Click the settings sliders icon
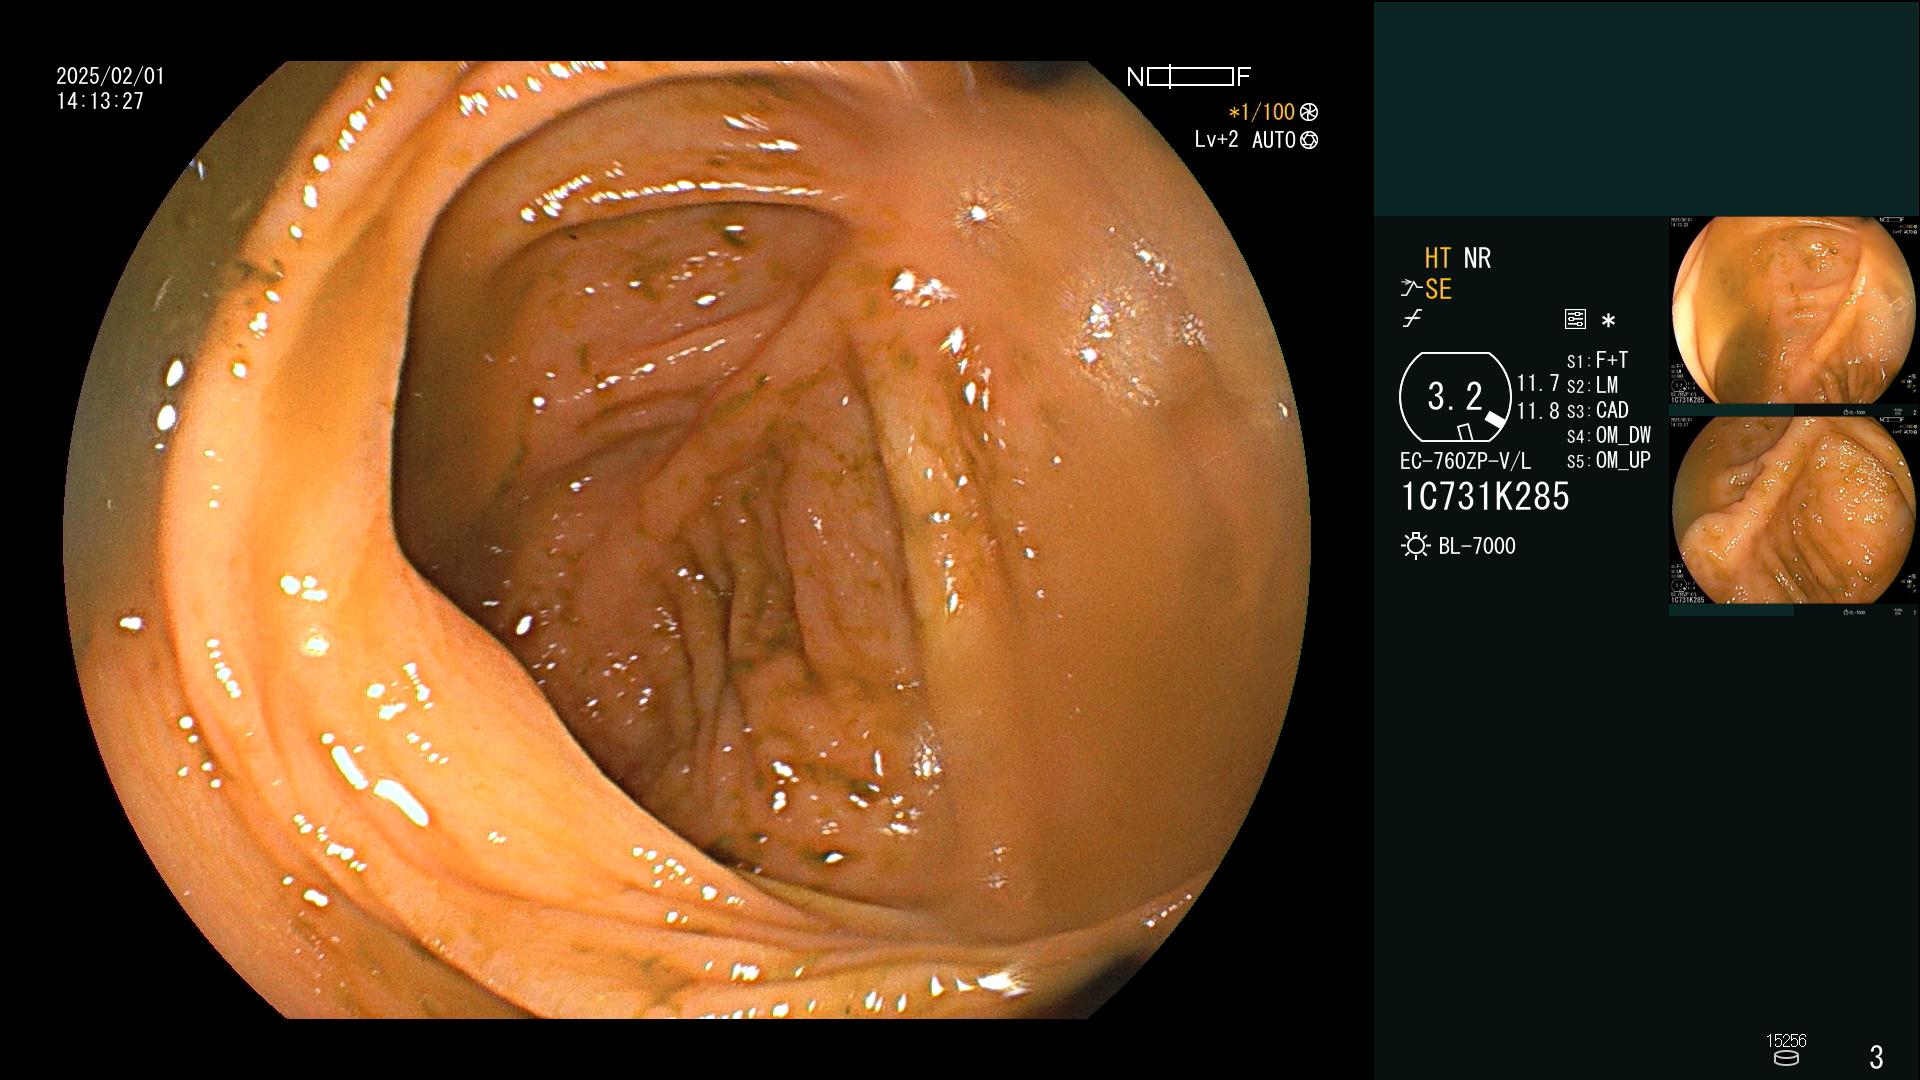The height and width of the screenshot is (1080, 1920). 1575,319
